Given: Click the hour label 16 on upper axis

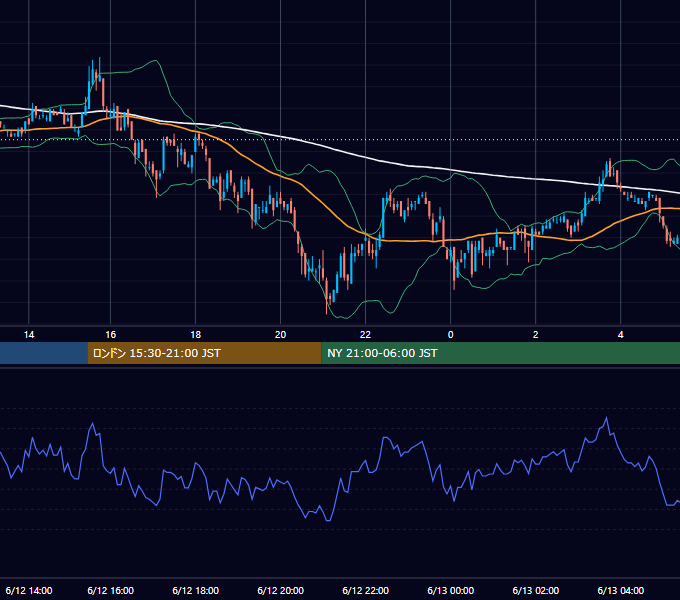Looking at the screenshot, I should 111,335.
